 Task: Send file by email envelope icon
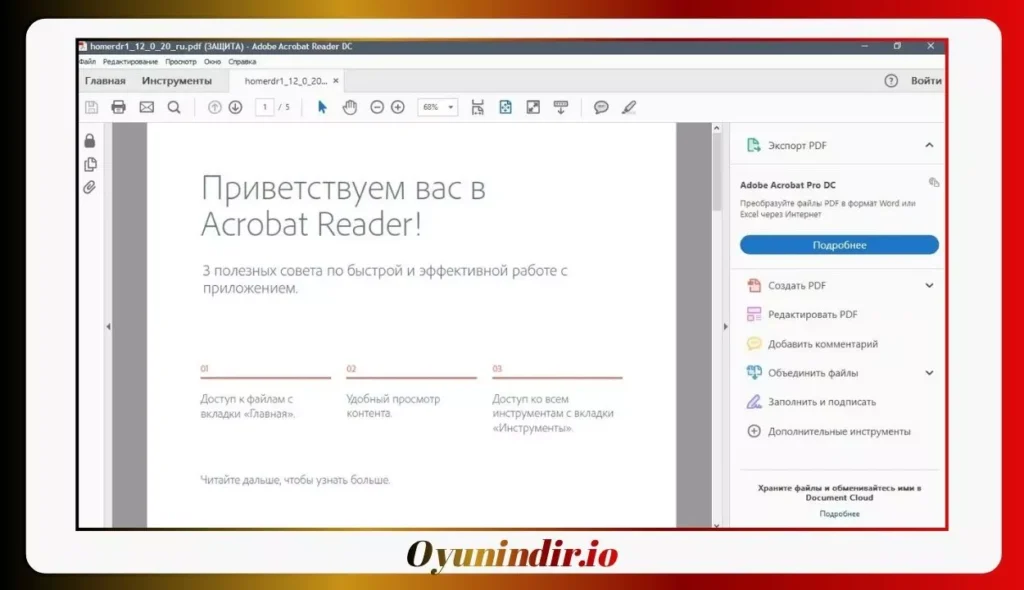point(146,107)
